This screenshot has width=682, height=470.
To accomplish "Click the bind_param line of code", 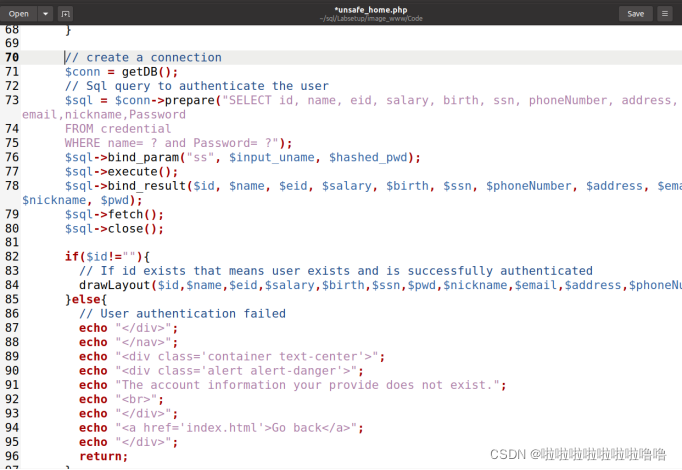I will point(242,157).
